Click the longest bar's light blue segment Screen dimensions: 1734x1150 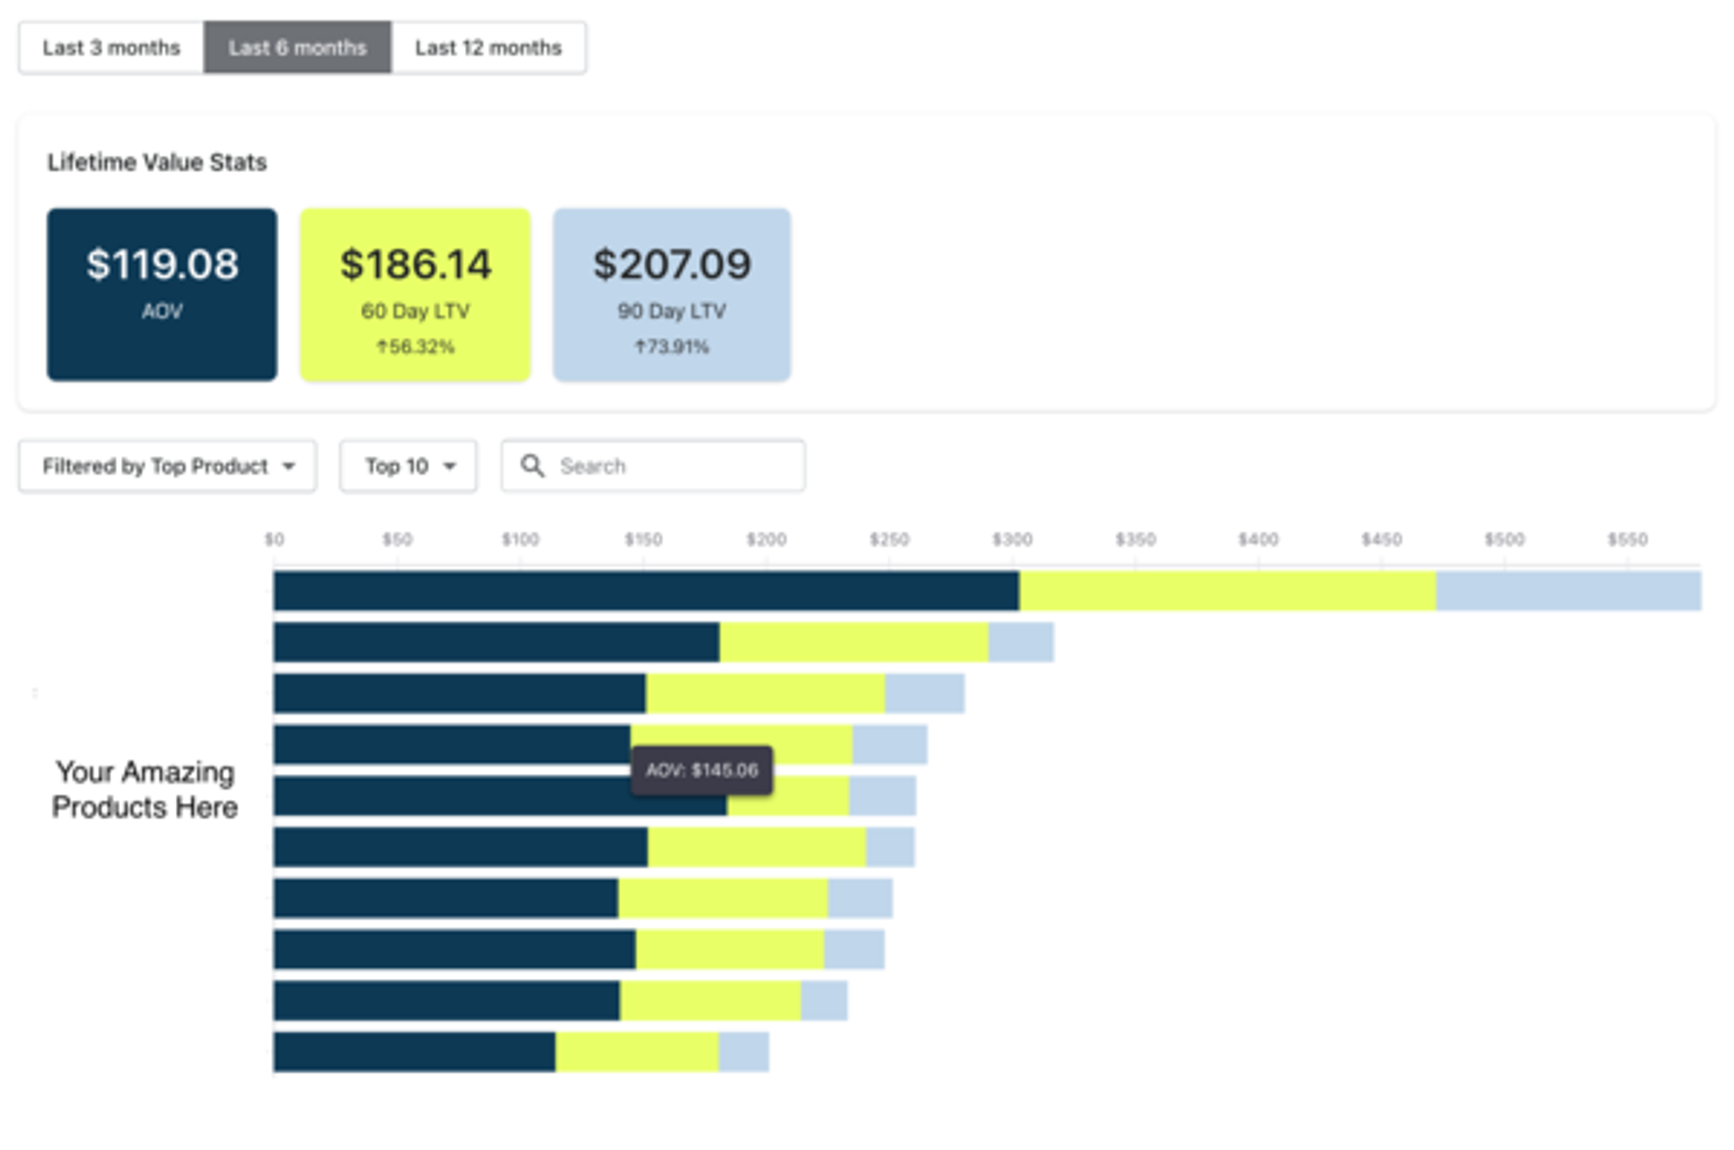coord(1569,591)
